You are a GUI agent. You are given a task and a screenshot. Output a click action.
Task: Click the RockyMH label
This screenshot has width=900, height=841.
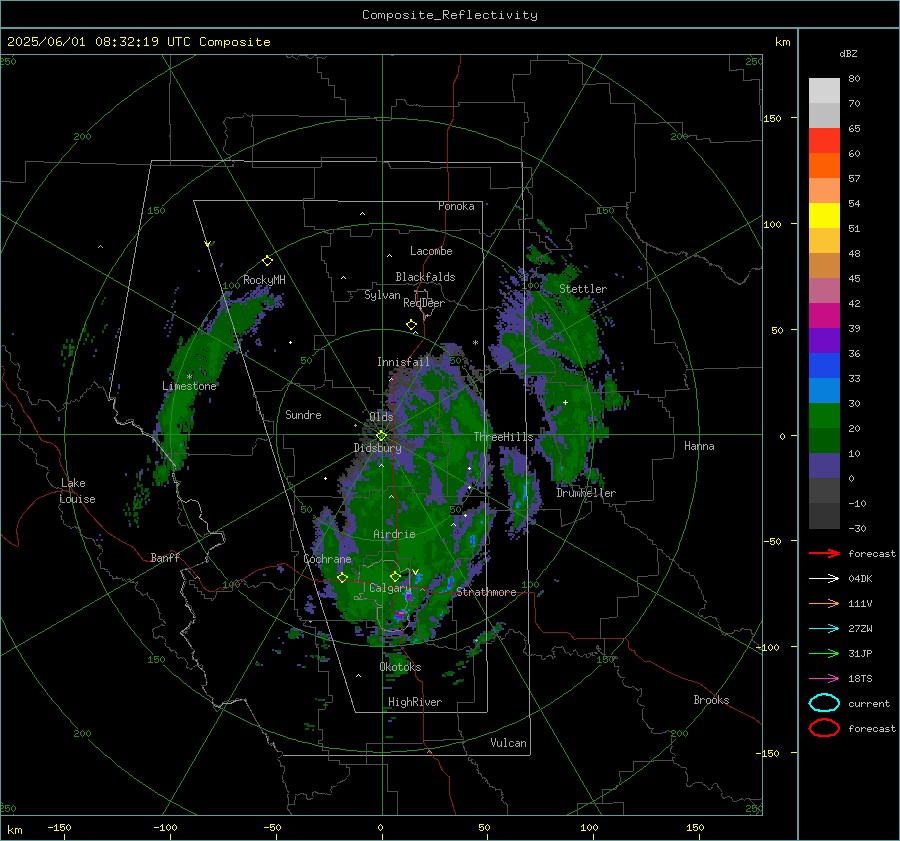(x=264, y=280)
